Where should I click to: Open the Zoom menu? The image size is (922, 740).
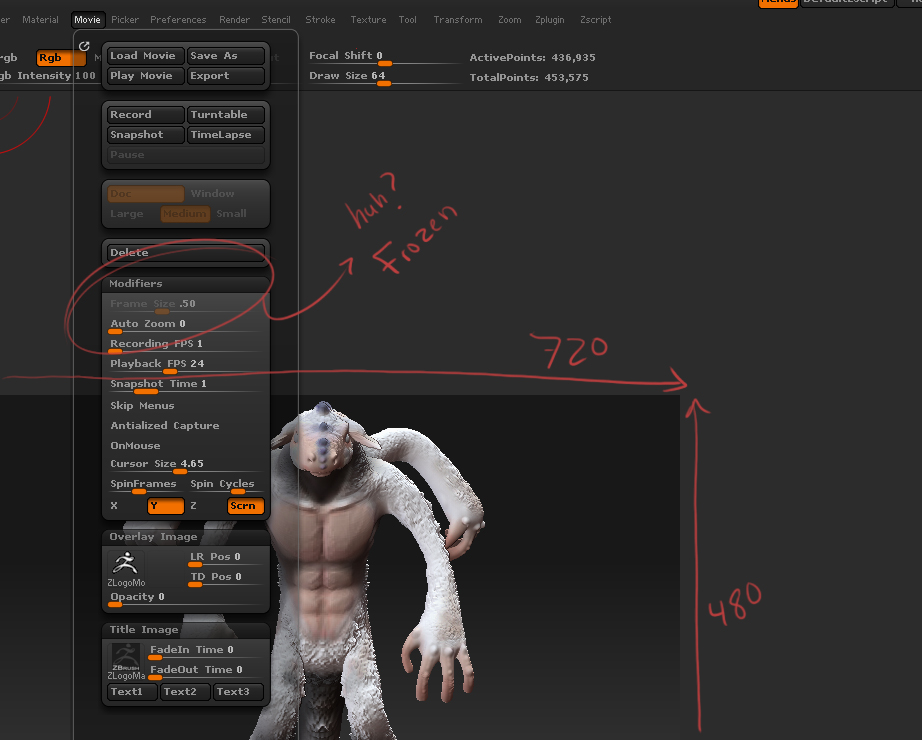pos(509,19)
